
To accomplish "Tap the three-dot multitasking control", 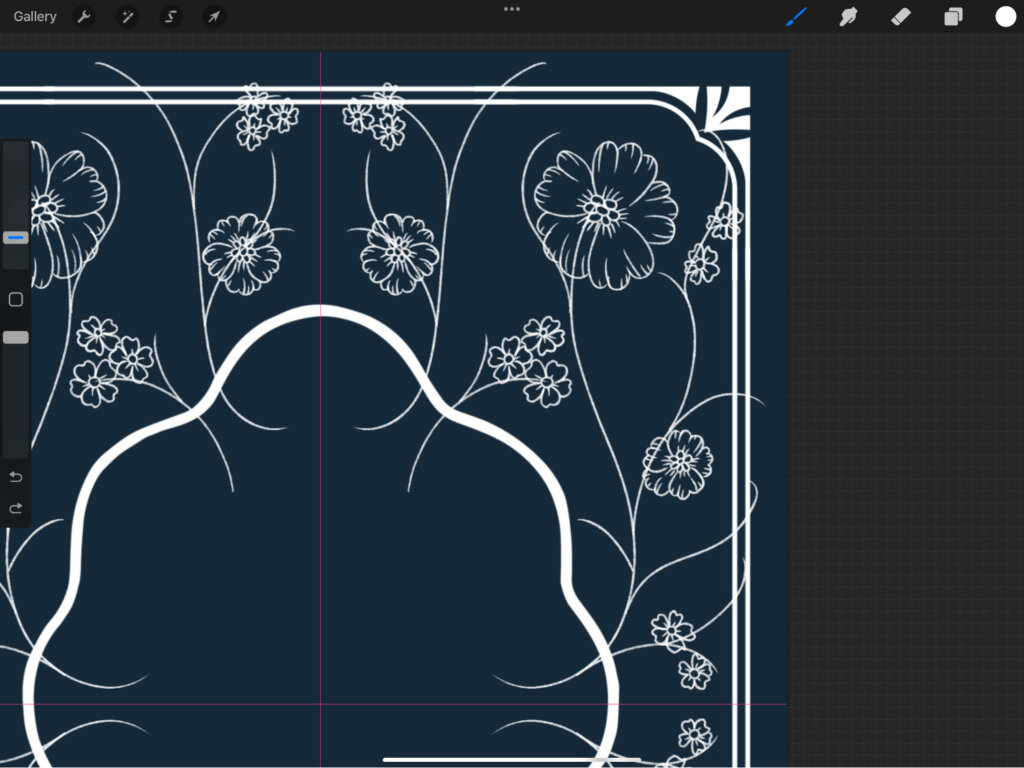I will coord(512,9).
